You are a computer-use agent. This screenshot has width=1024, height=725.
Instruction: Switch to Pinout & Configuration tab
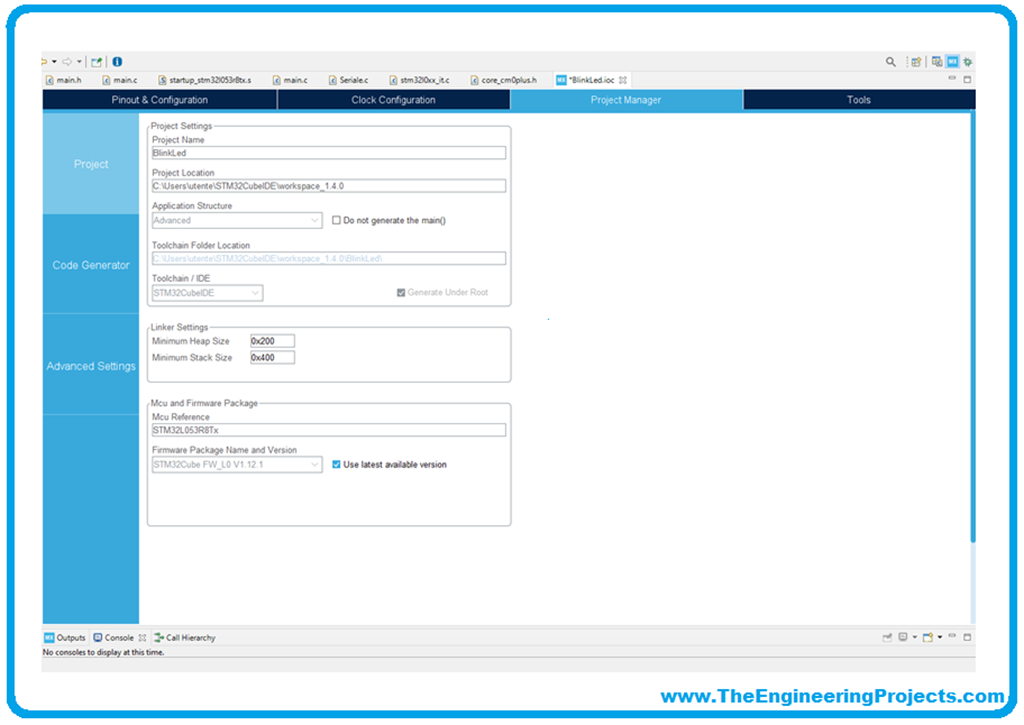click(159, 100)
